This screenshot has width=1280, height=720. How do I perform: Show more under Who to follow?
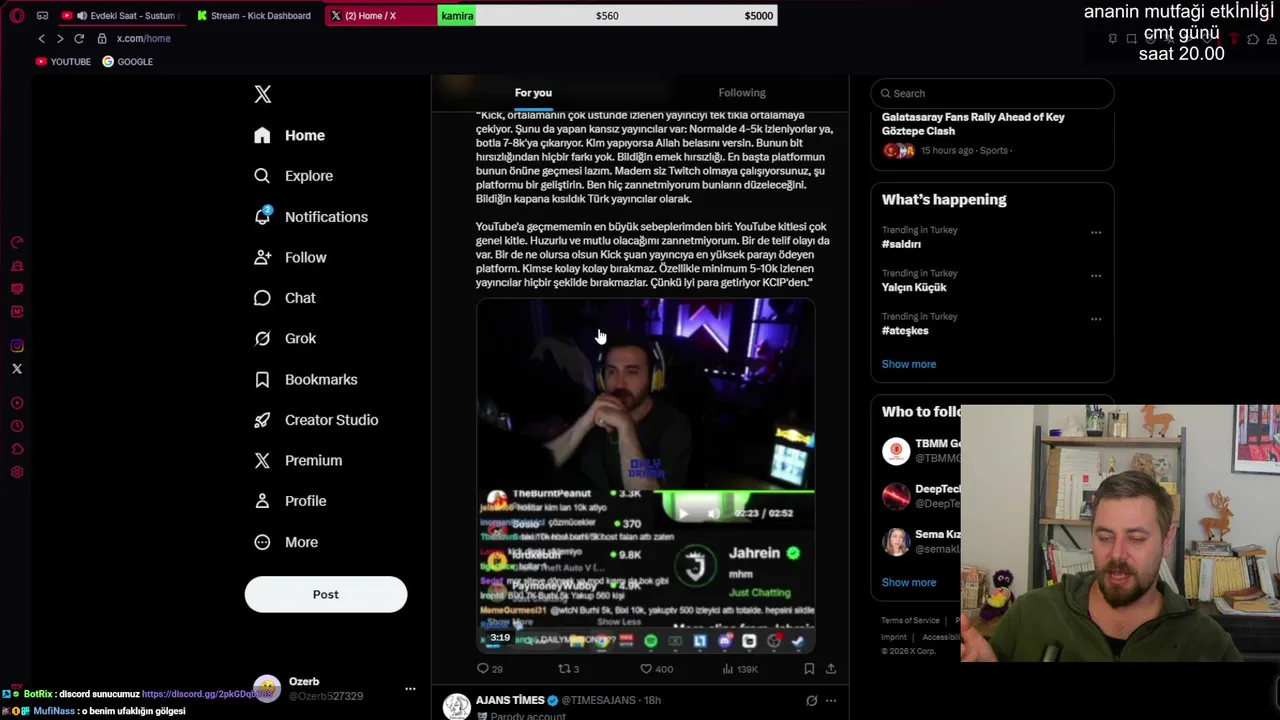pos(908,582)
